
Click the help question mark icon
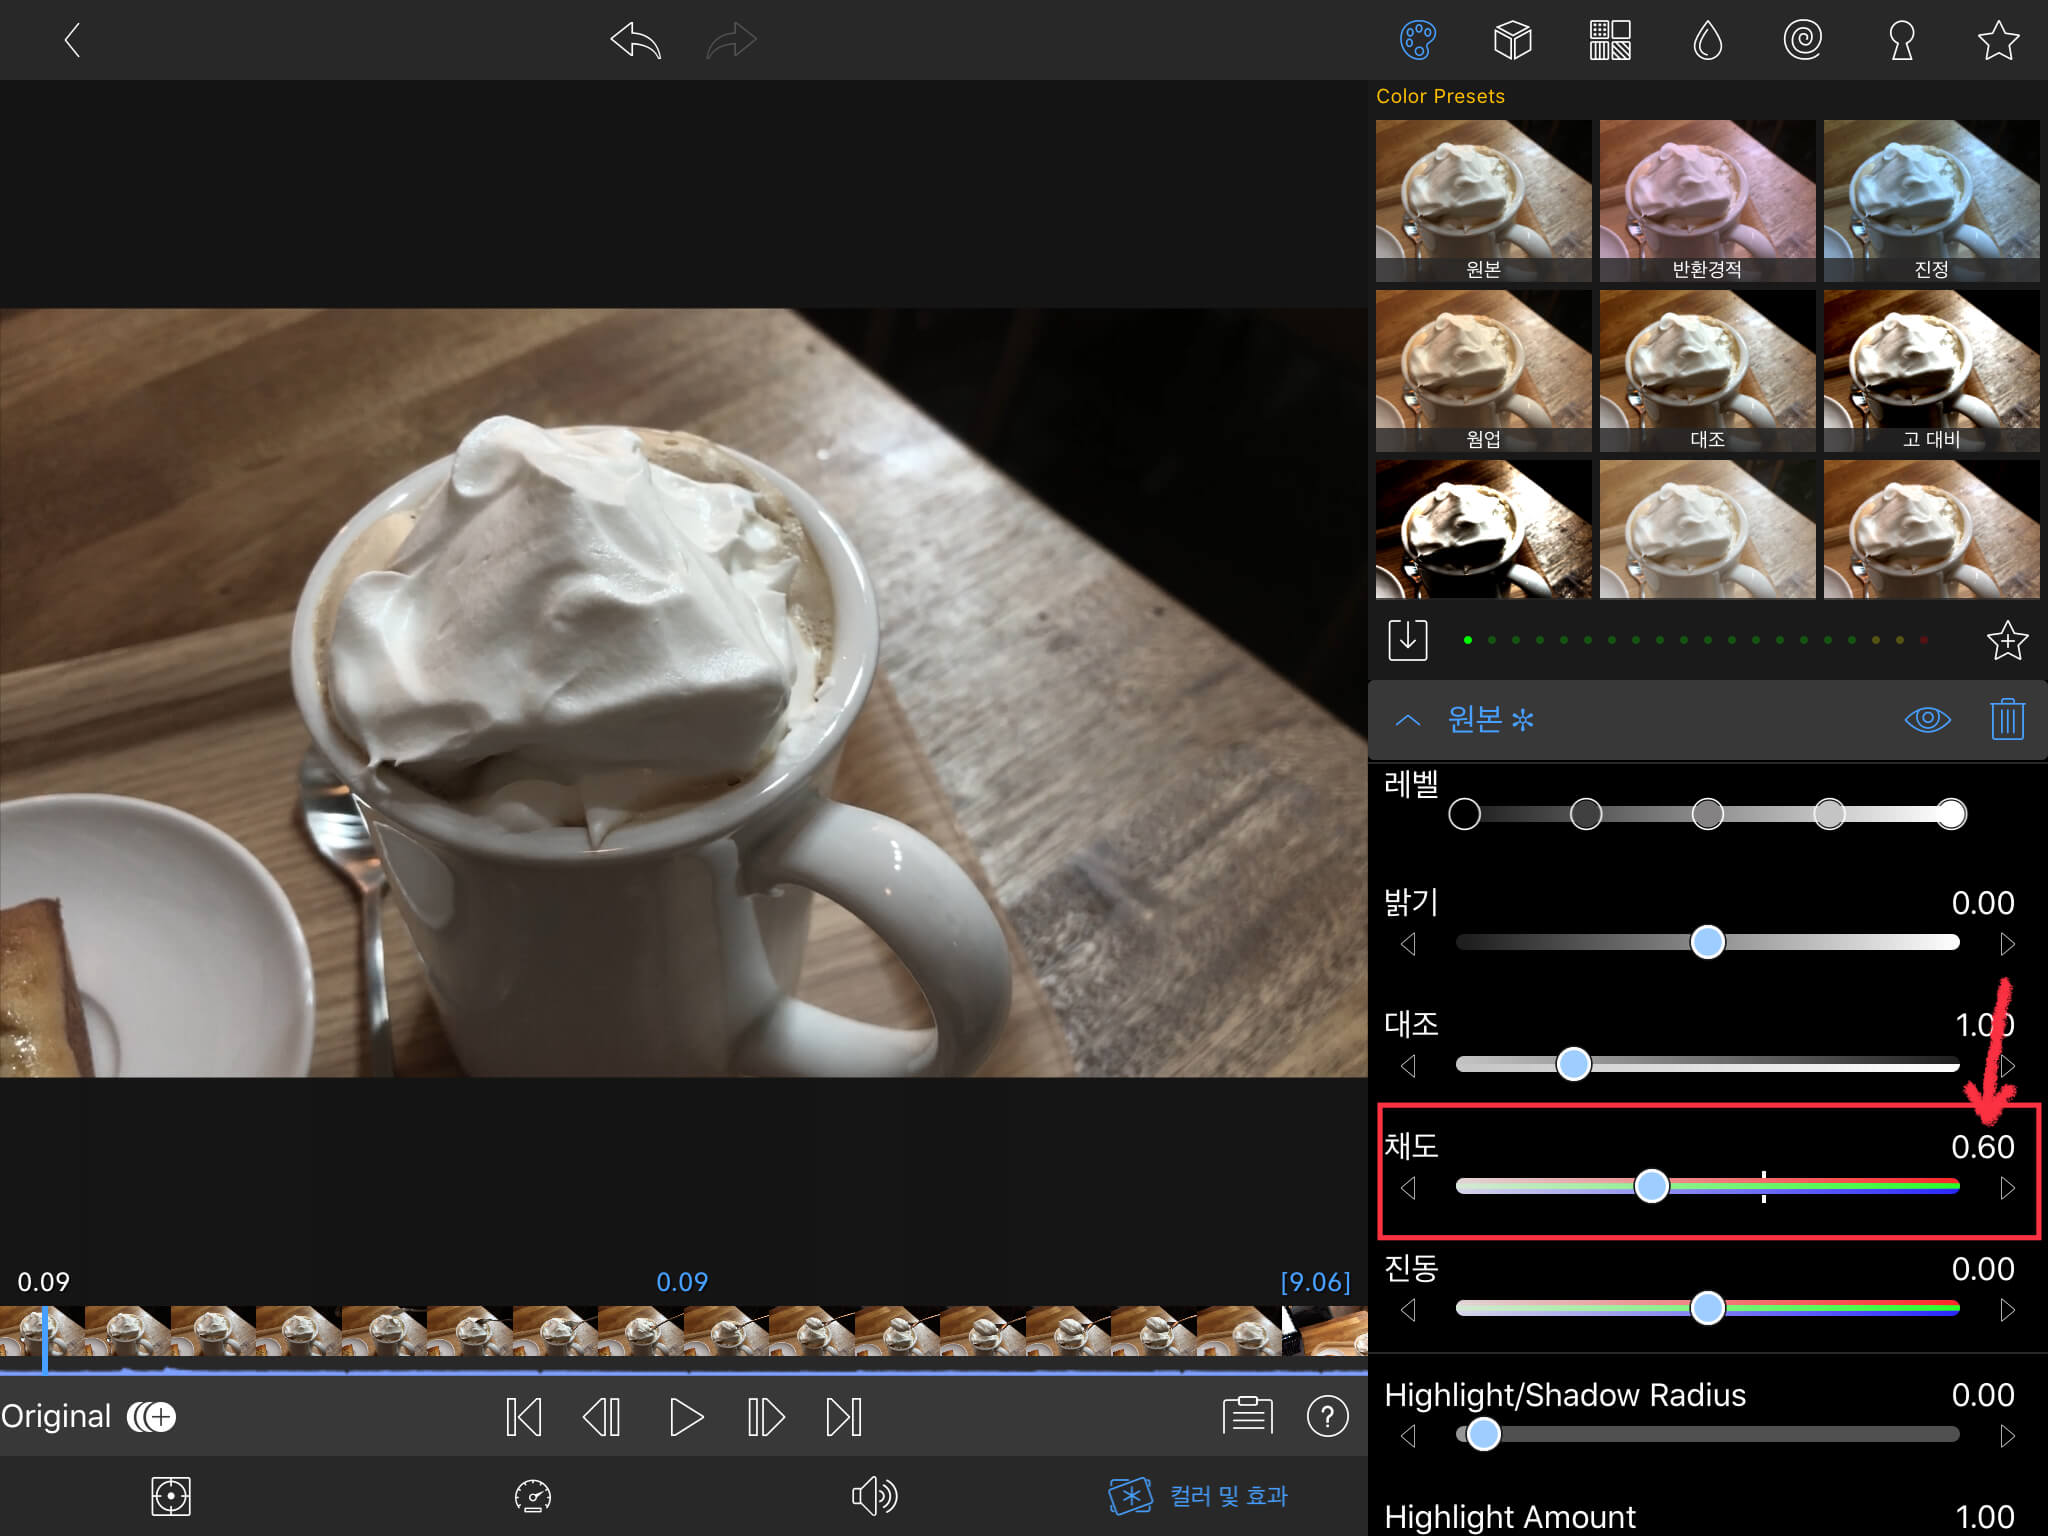point(1327,1416)
